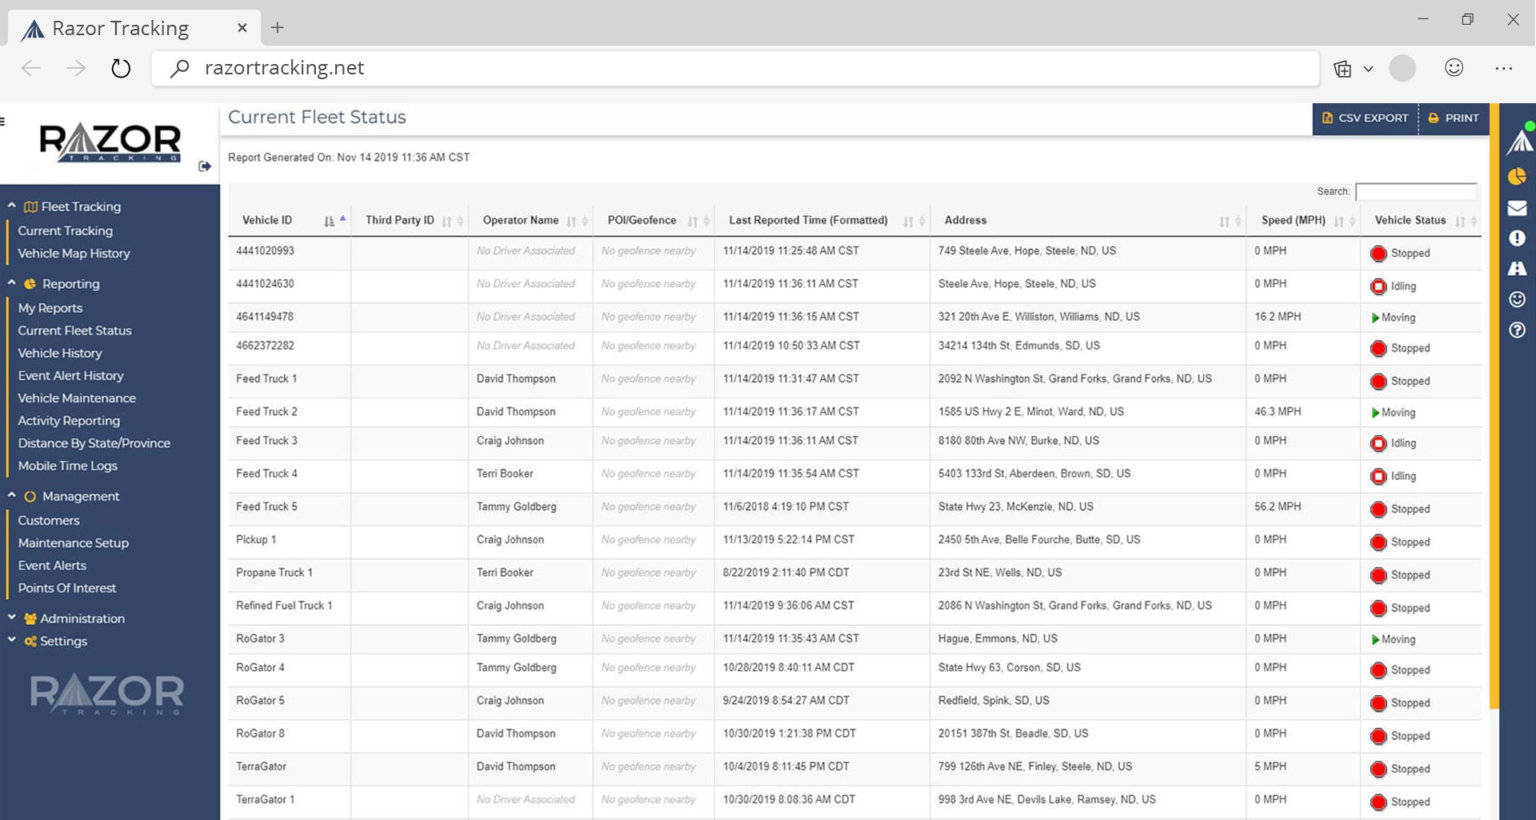Image resolution: width=1536 pixels, height=820 pixels.
Task: Focus the table Search input field
Action: (x=1416, y=191)
